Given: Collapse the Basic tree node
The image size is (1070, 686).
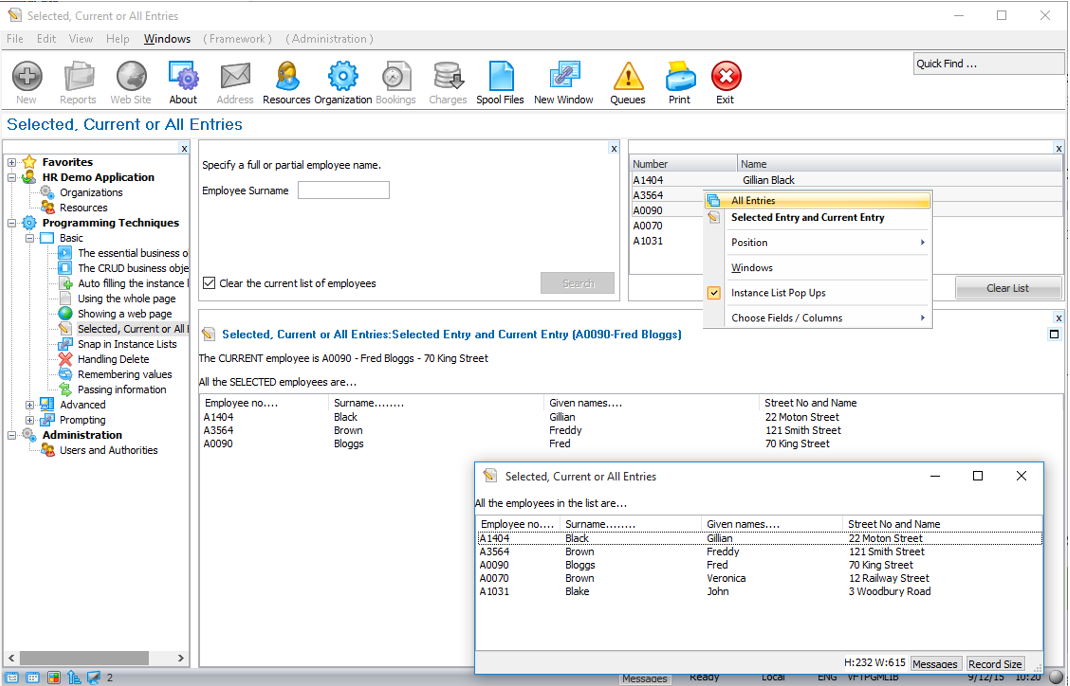Looking at the screenshot, I should click(30, 238).
